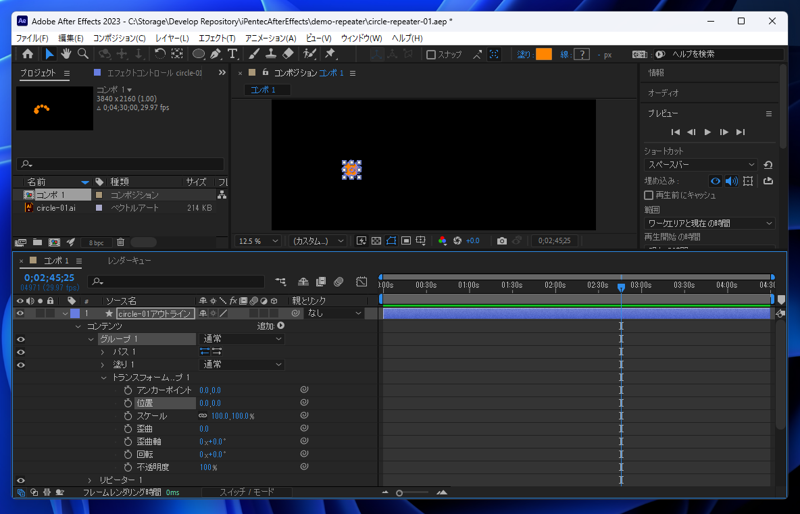
Task: Click the Home icon in toolbar
Action: 28,54
